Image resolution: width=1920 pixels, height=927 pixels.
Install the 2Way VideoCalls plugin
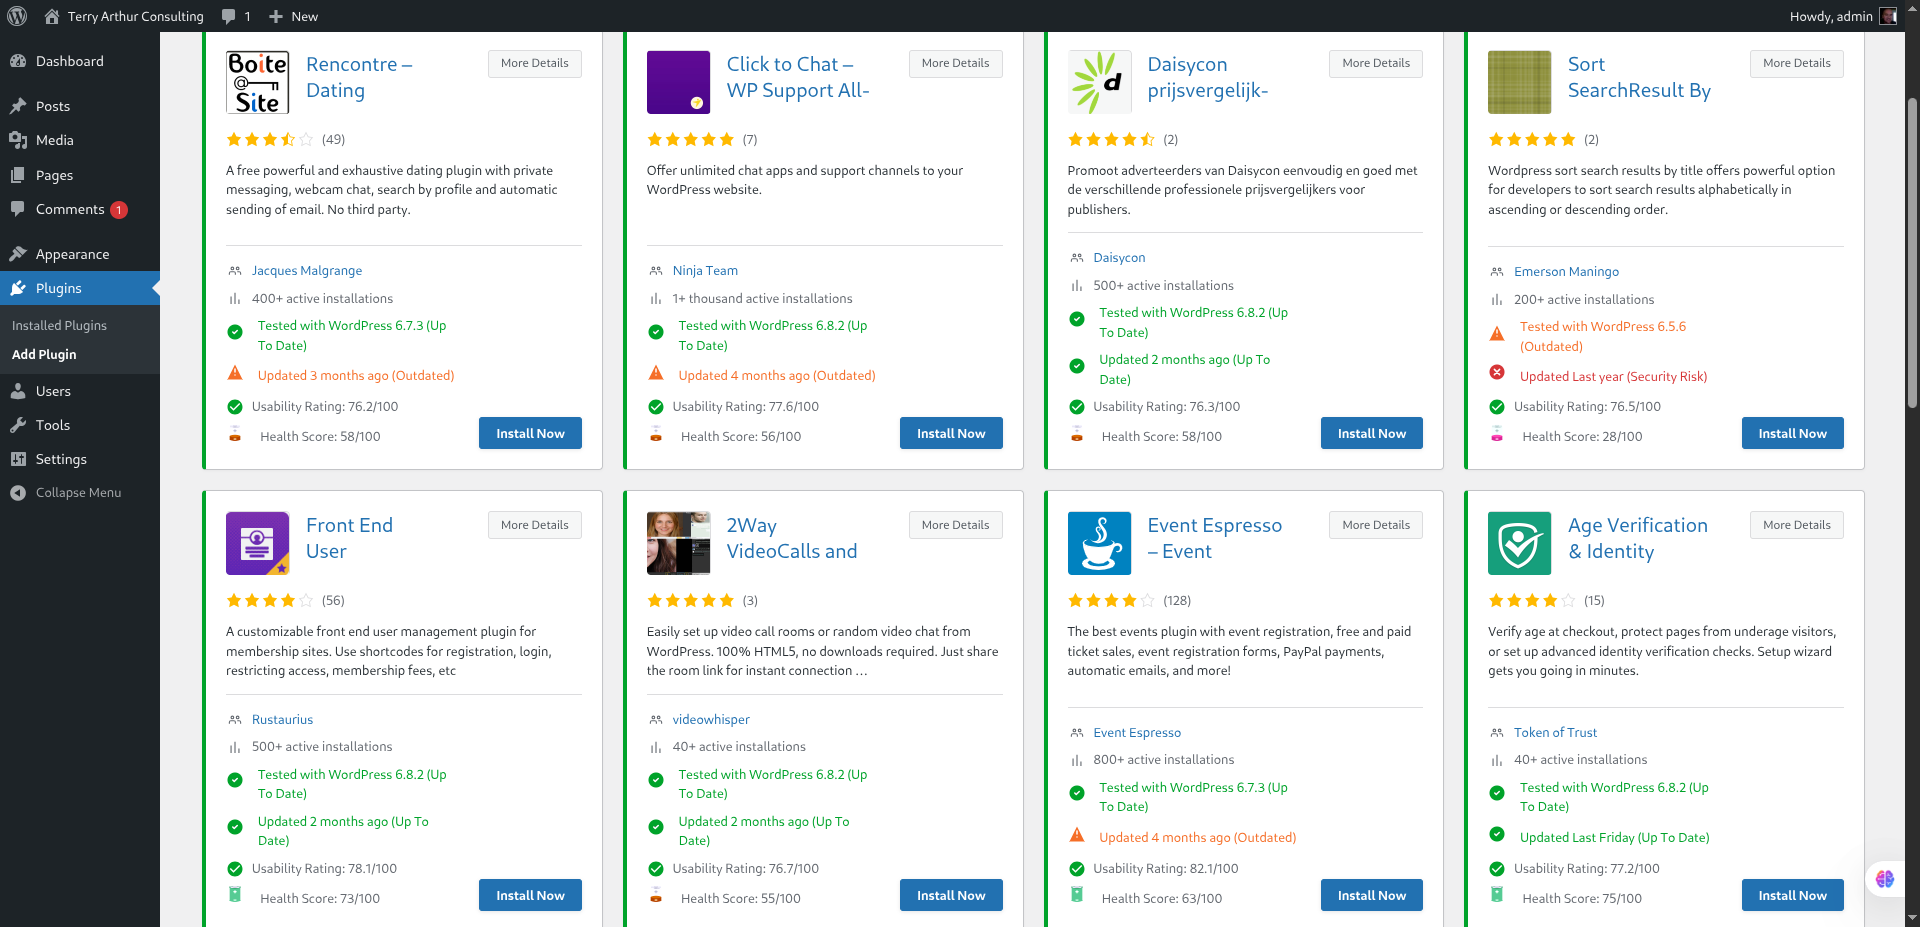(x=951, y=895)
